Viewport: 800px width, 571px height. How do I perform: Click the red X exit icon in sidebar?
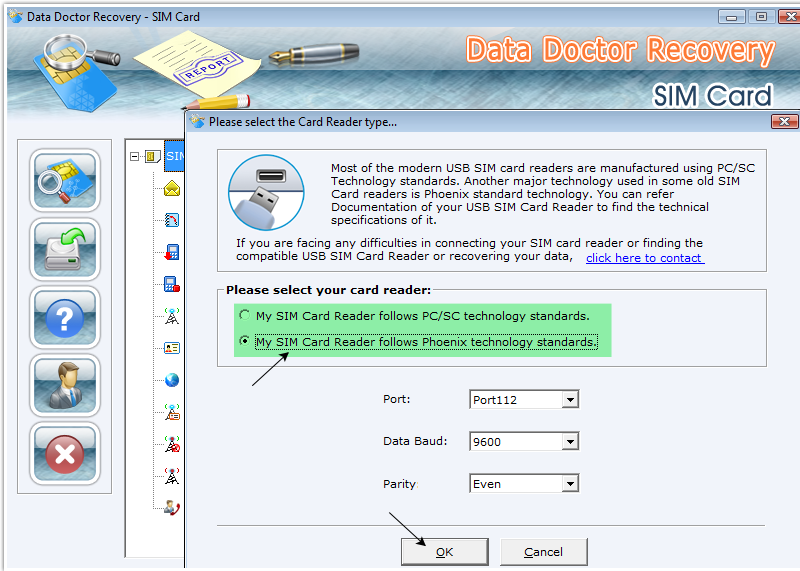[65, 454]
